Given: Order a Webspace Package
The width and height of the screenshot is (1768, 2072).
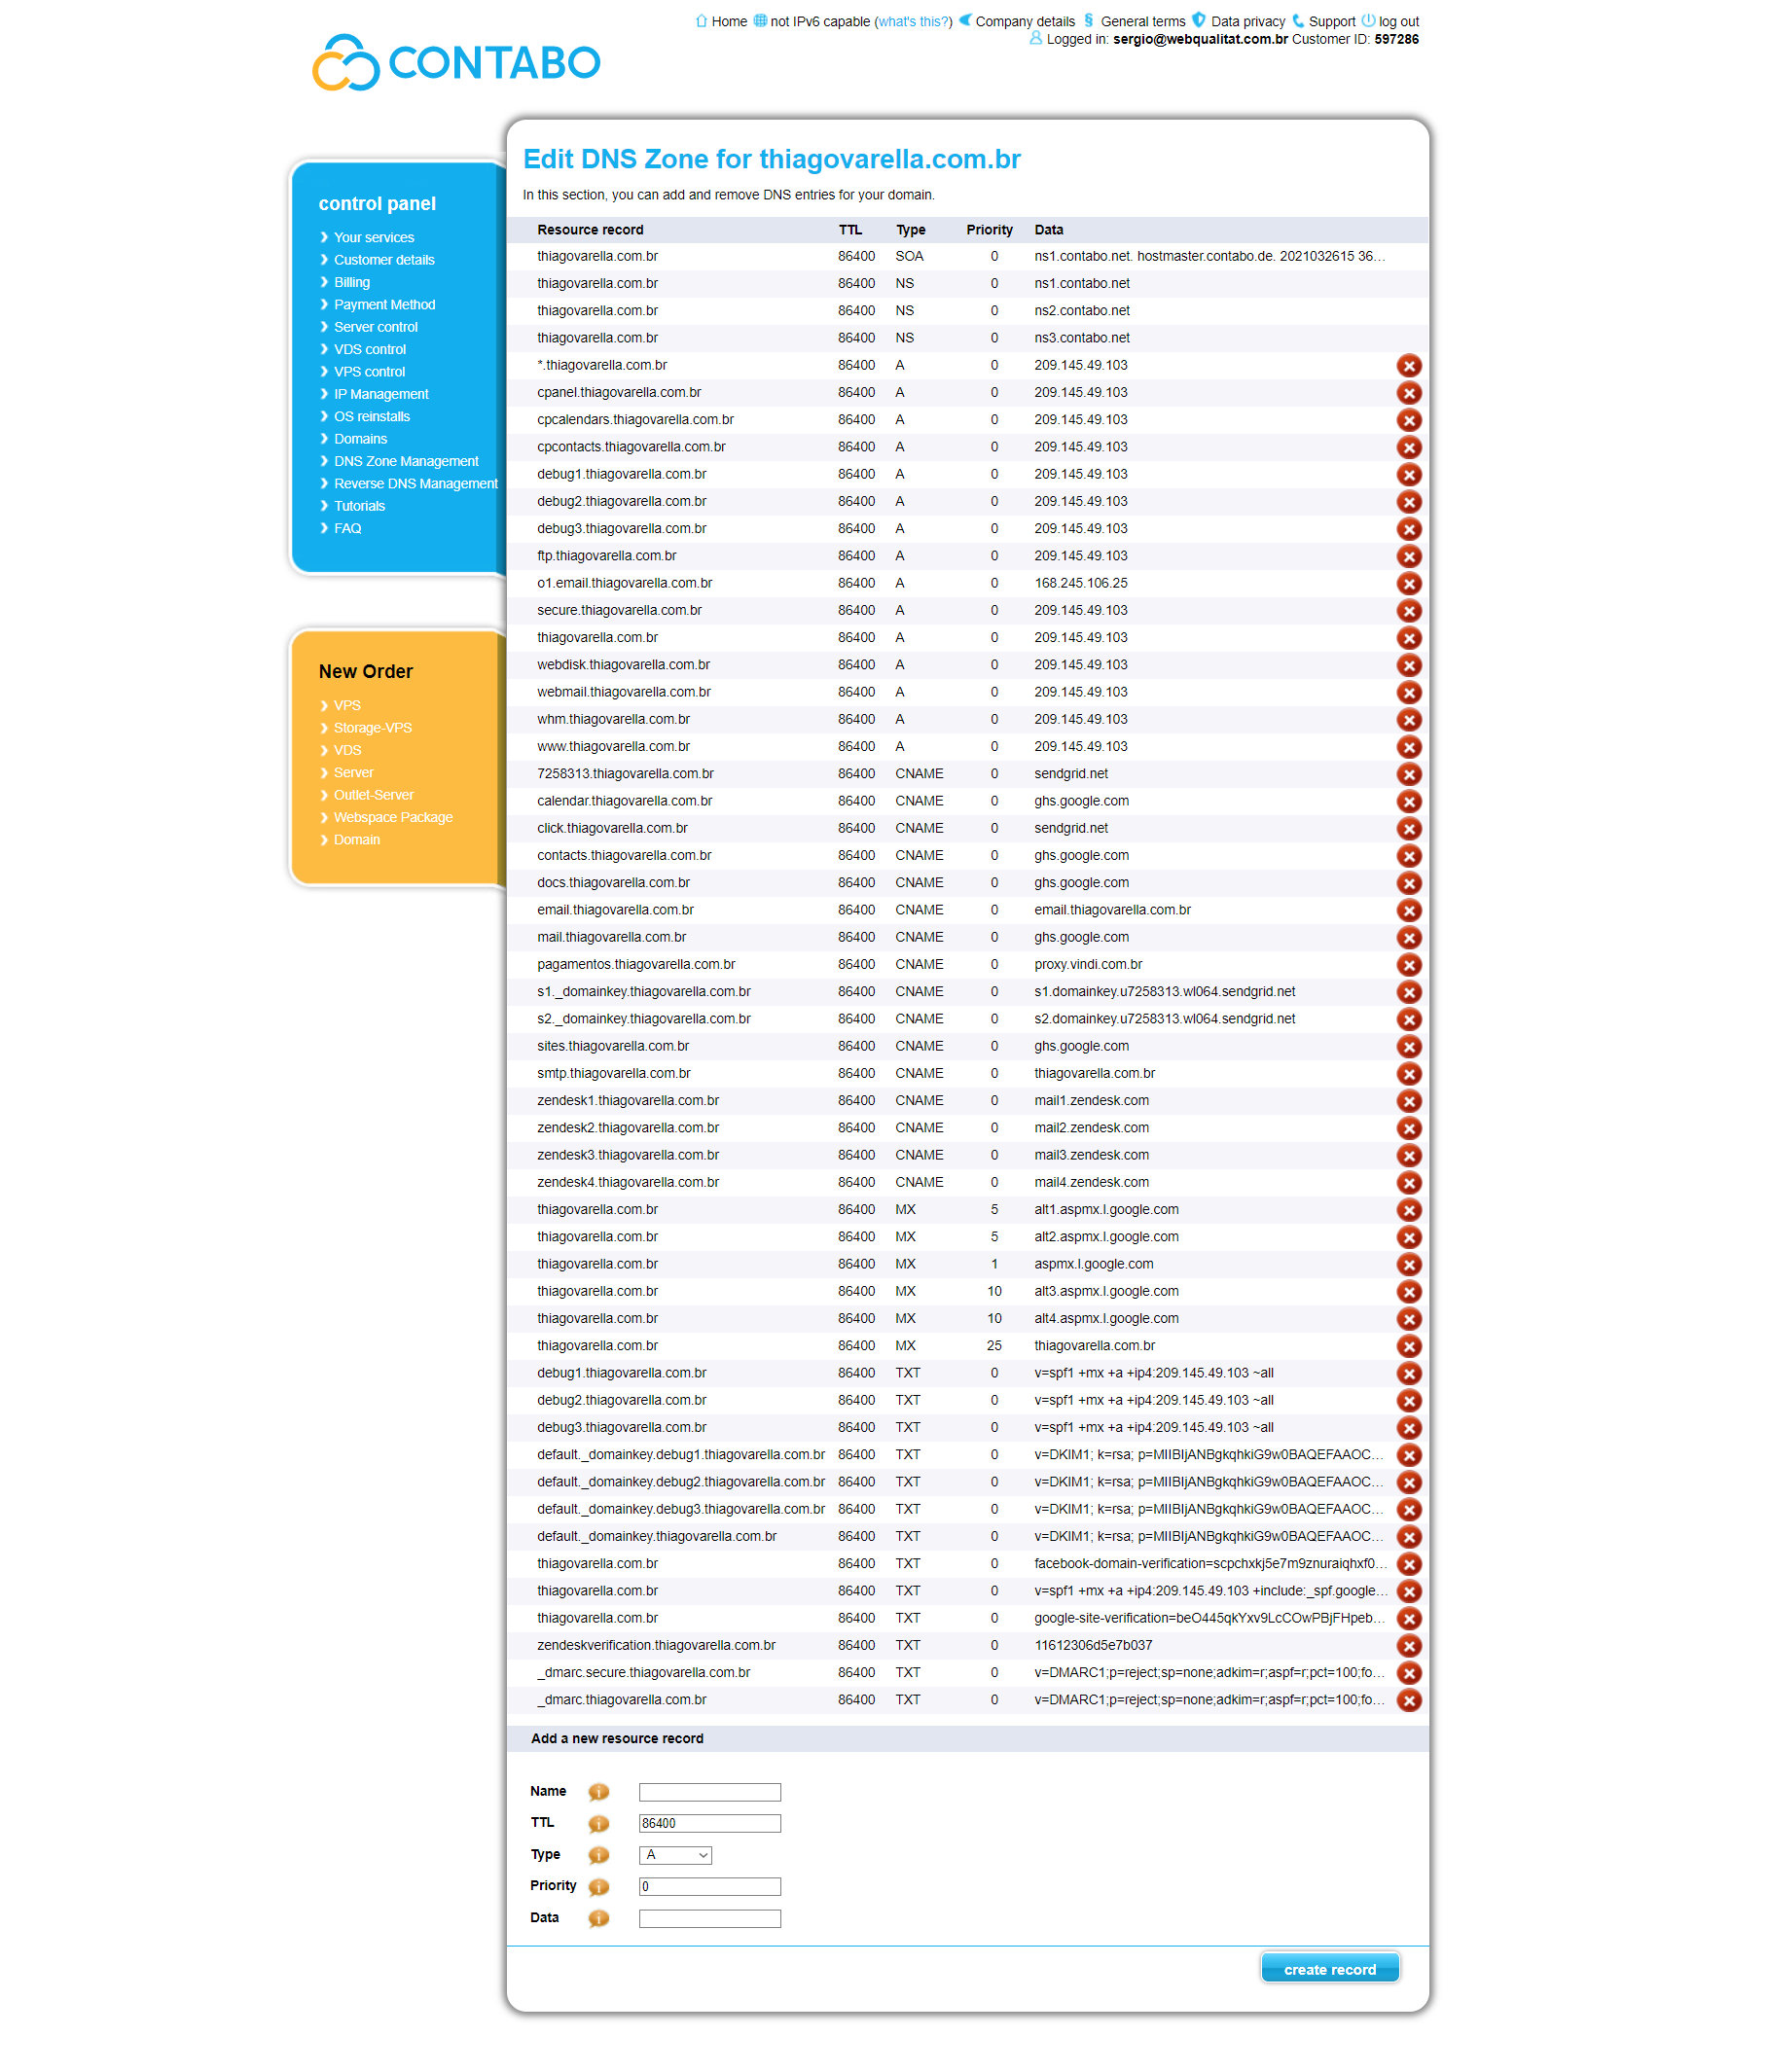Looking at the screenshot, I should [x=393, y=817].
